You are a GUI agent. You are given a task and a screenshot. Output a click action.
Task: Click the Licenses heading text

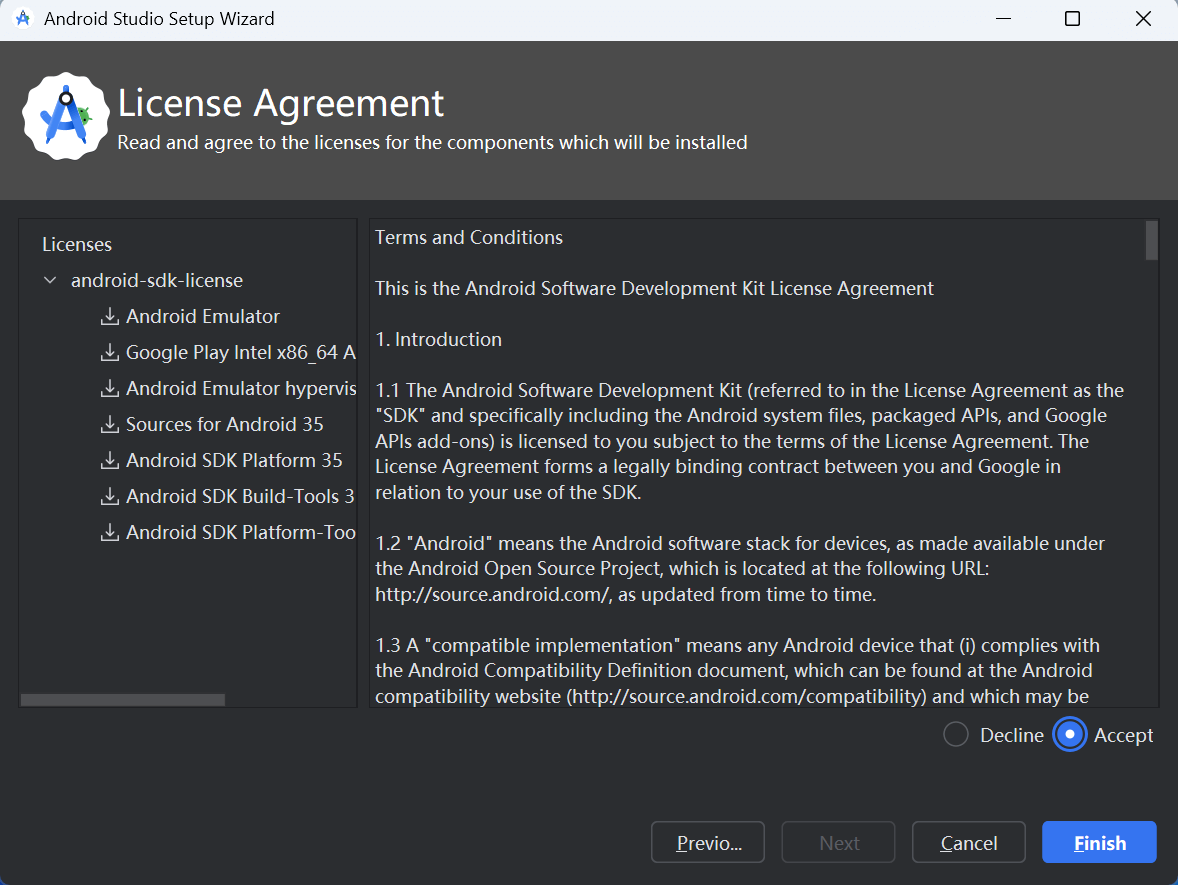click(77, 244)
